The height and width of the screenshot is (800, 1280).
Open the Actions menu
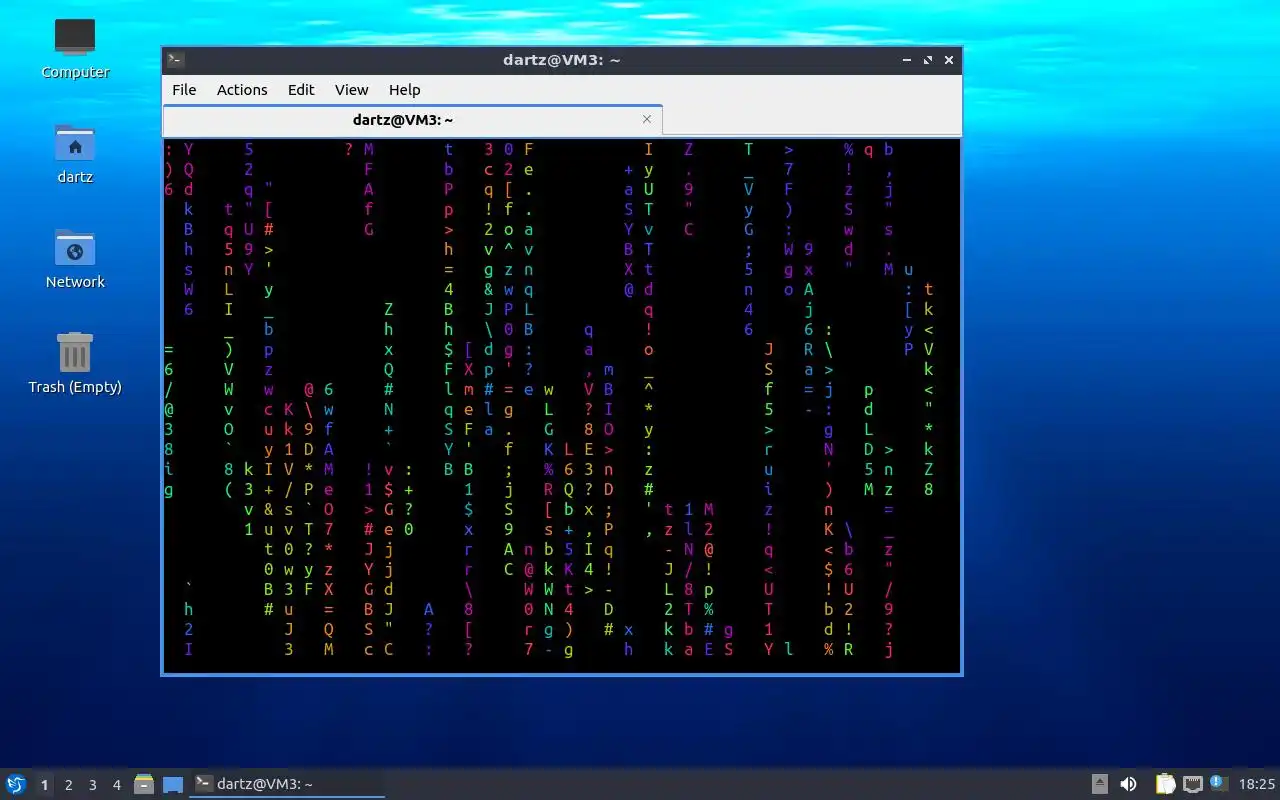pos(242,90)
